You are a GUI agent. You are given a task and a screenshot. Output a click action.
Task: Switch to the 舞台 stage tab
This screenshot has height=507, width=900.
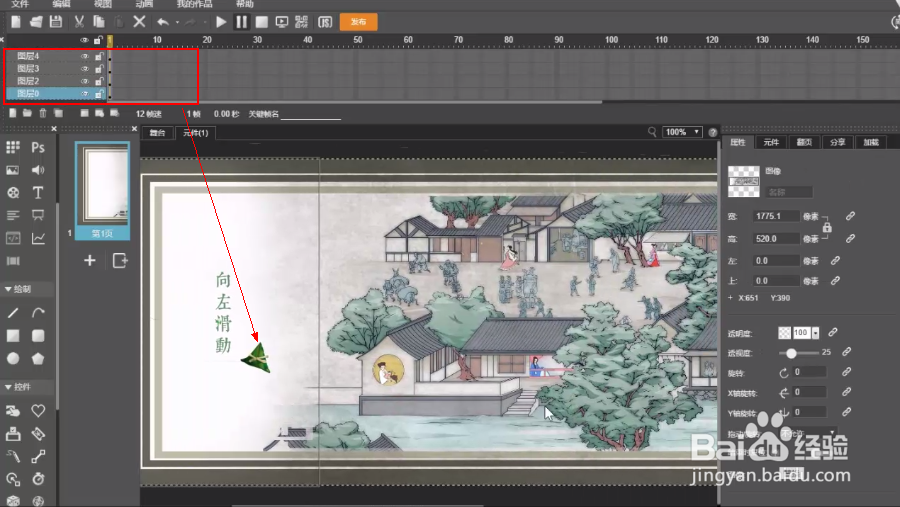click(x=157, y=133)
